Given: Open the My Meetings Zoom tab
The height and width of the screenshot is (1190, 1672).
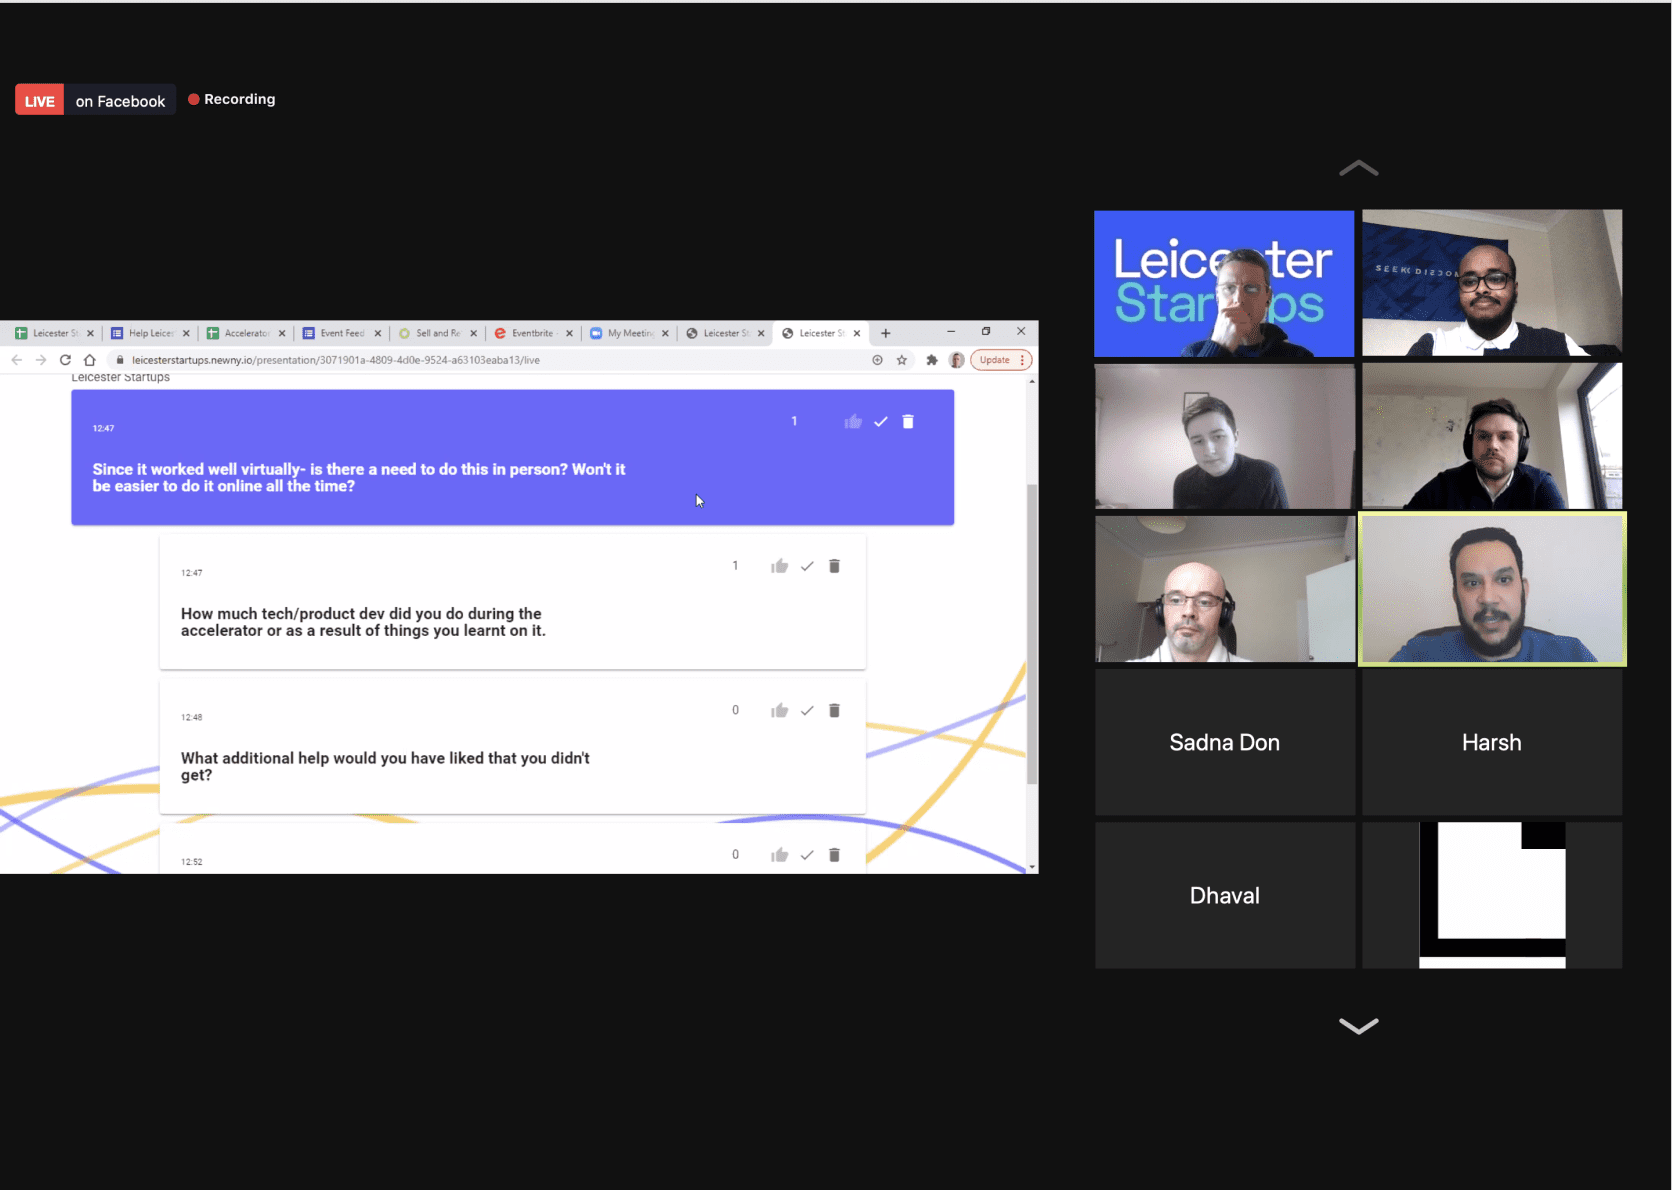Looking at the screenshot, I should point(629,333).
